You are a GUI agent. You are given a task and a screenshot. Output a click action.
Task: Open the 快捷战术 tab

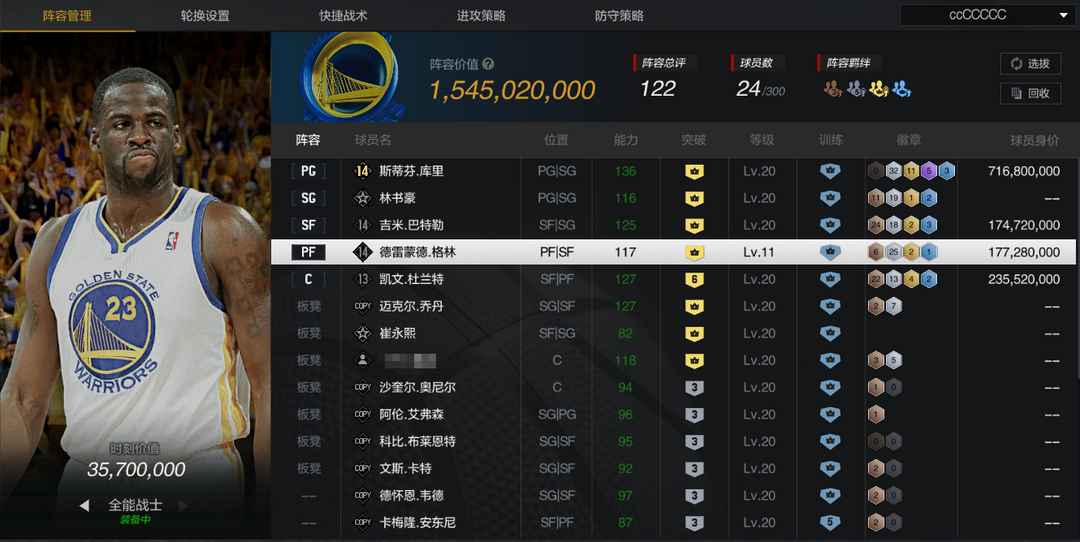point(343,15)
